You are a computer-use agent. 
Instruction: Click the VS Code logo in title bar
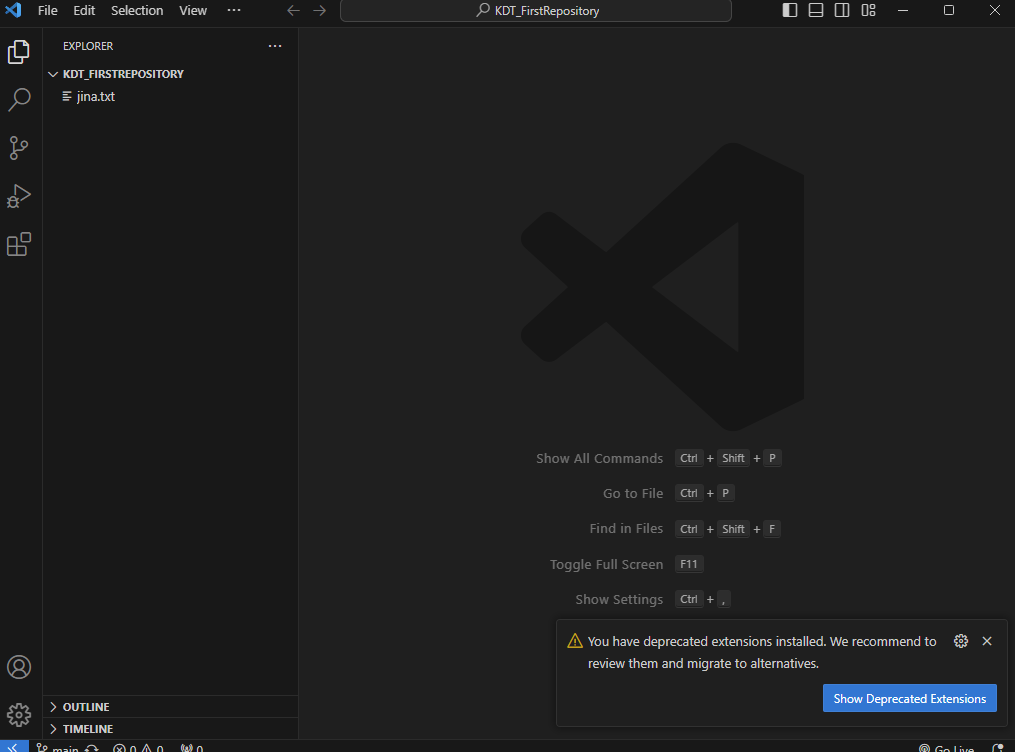[x=14, y=10]
